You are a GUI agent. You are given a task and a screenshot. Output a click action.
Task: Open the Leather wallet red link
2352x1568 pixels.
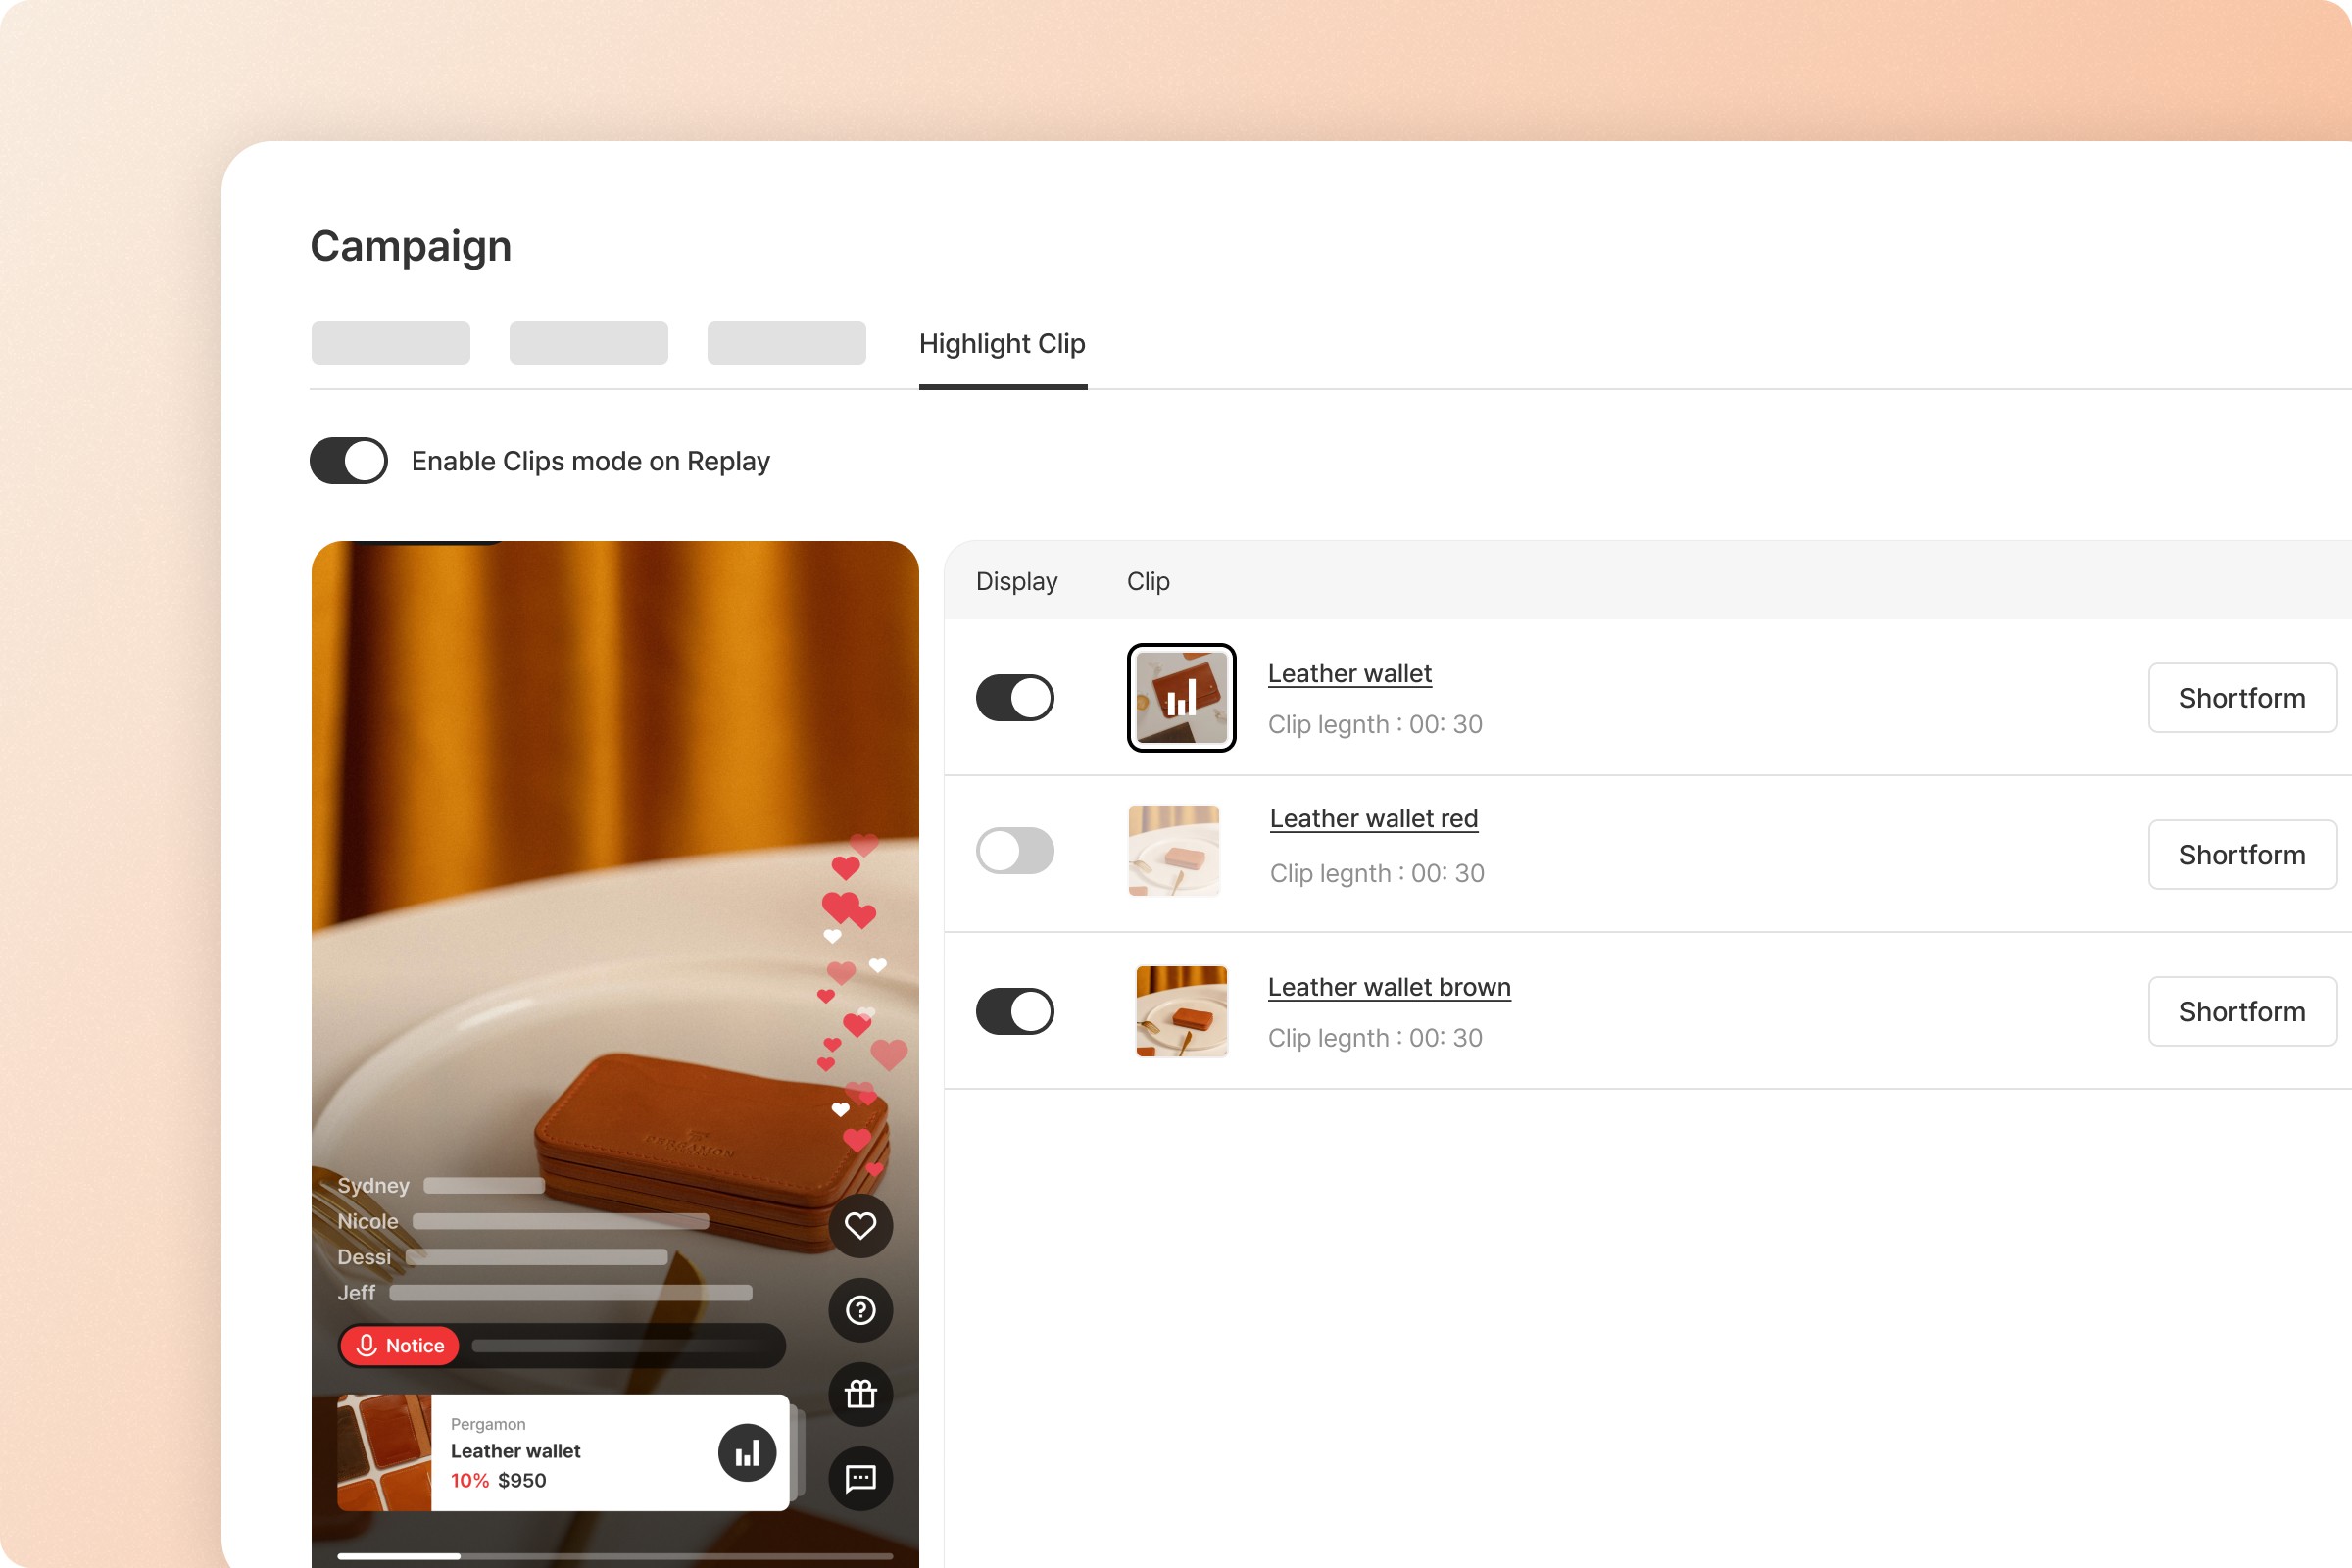[1372, 818]
